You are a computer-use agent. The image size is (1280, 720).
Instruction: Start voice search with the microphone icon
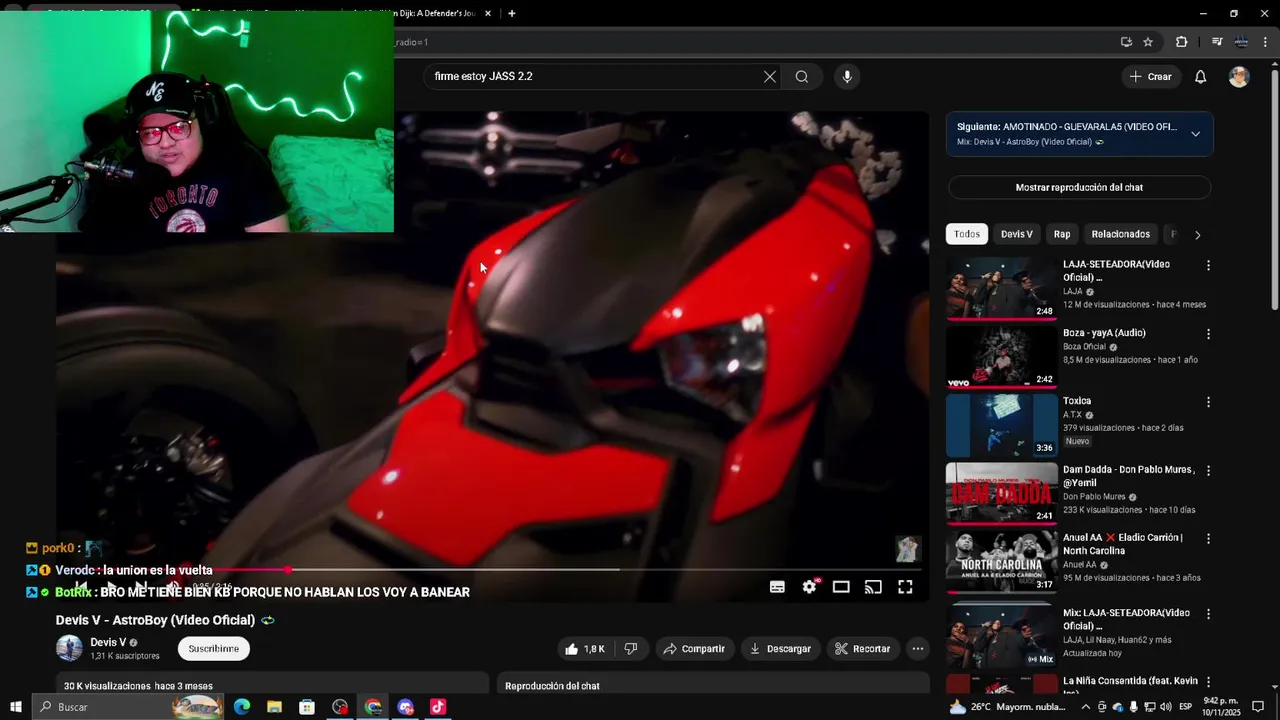pyautogui.click(x=847, y=77)
